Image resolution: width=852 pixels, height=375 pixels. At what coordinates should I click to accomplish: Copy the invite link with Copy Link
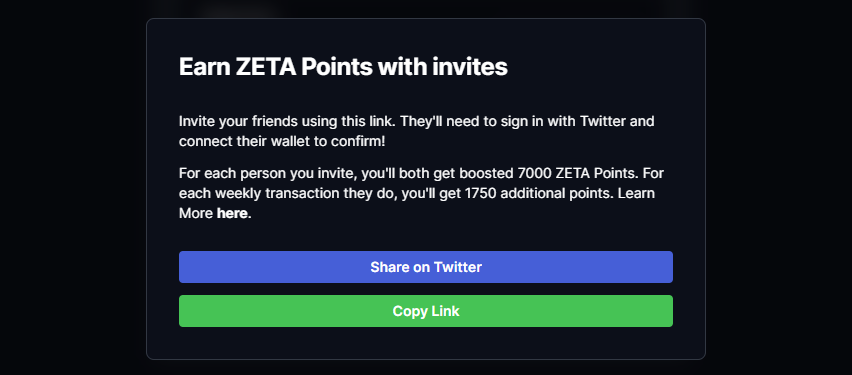point(425,311)
